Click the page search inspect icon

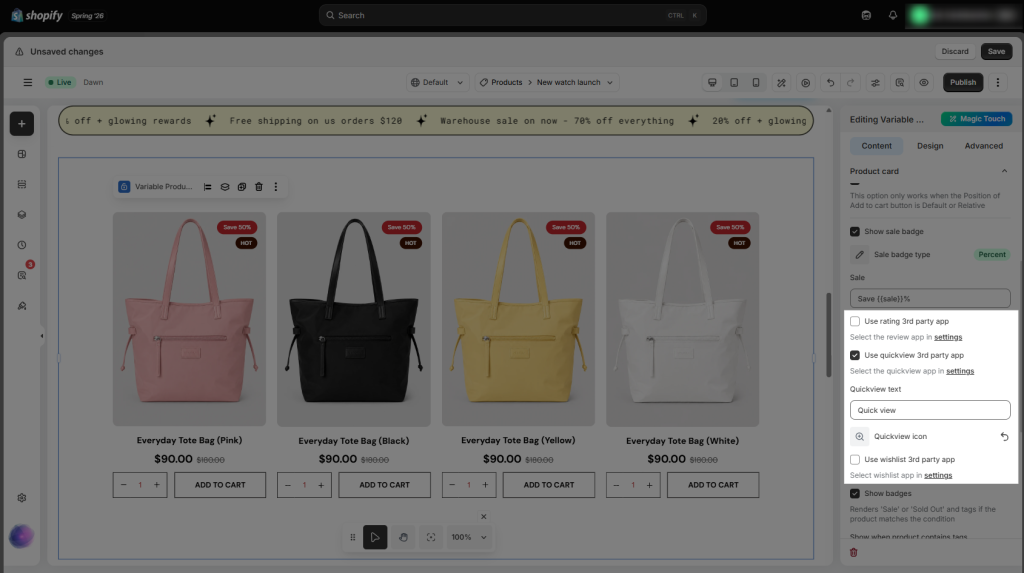coord(900,82)
